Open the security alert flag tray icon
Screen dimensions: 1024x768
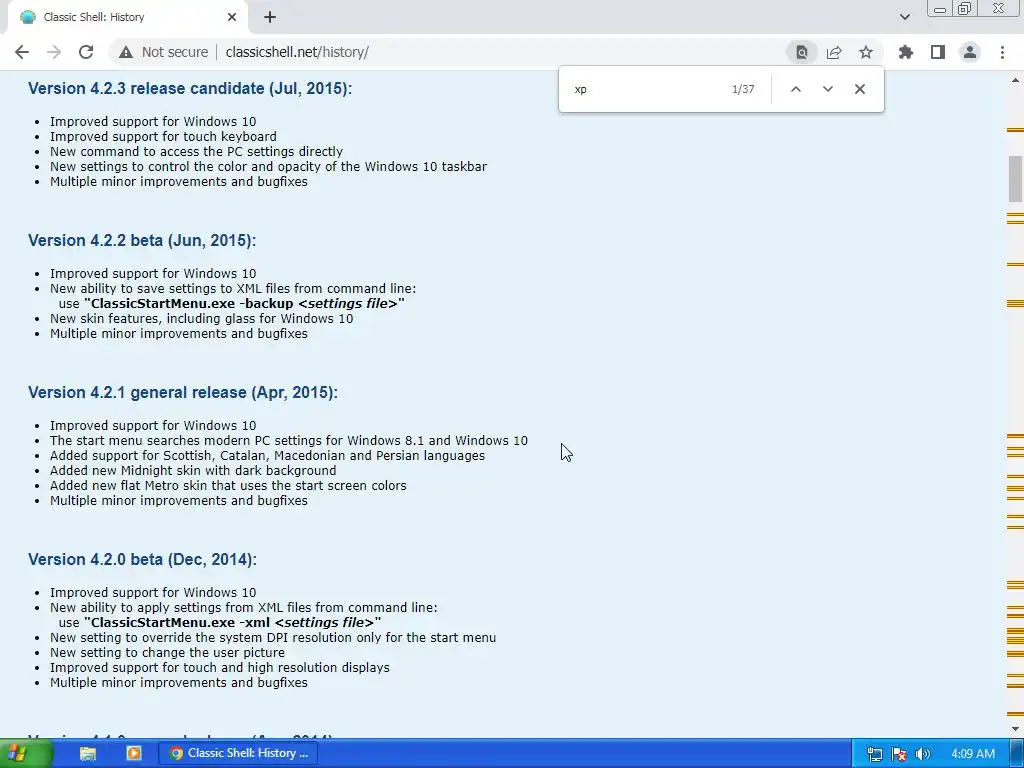pyautogui.click(x=899, y=754)
